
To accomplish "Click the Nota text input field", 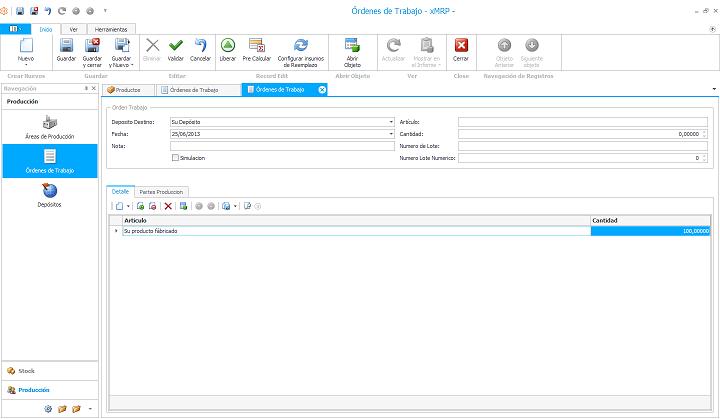I will pos(282,146).
